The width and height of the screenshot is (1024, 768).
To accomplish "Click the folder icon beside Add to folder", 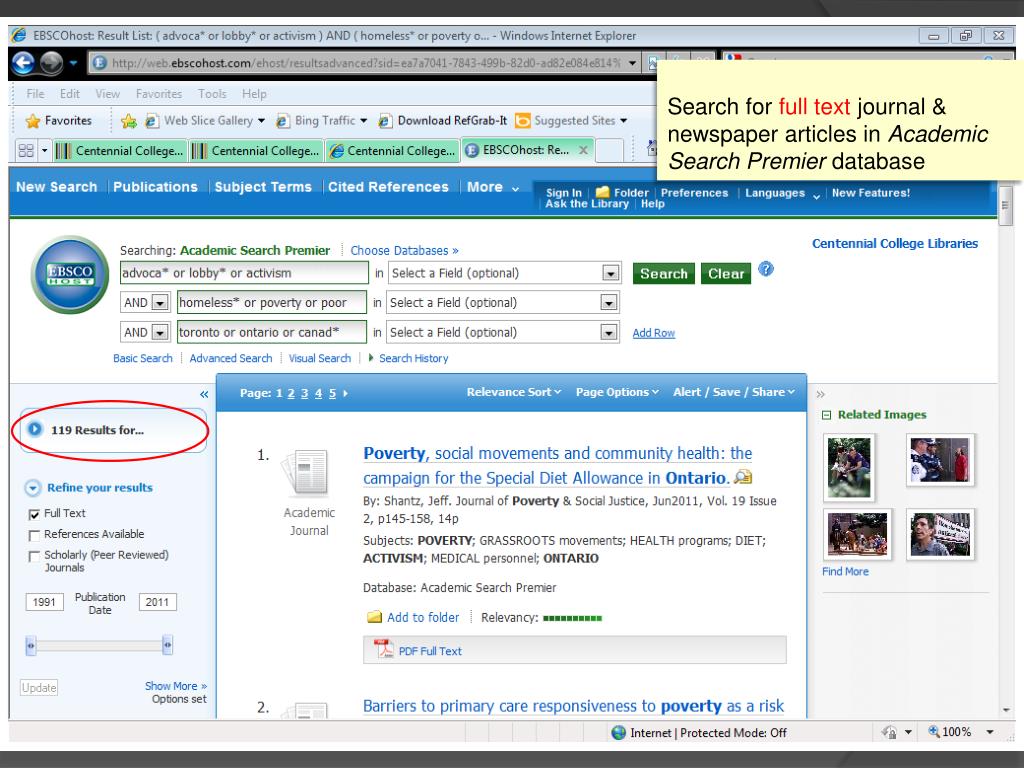I will 374,617.
